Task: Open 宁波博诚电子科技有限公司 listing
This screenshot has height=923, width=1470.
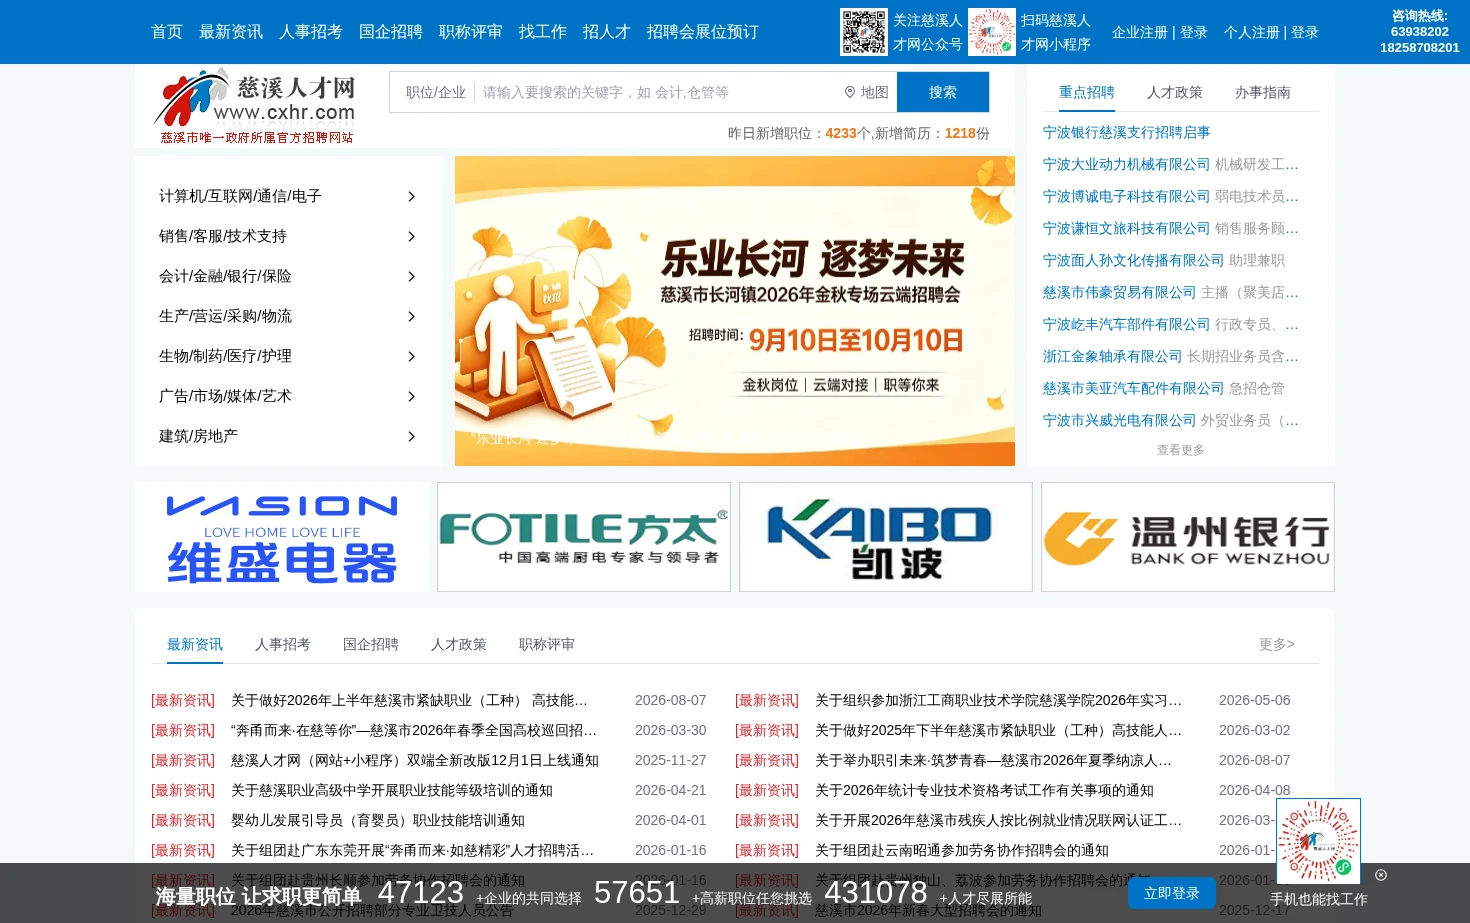Action: coord(1127,196)
